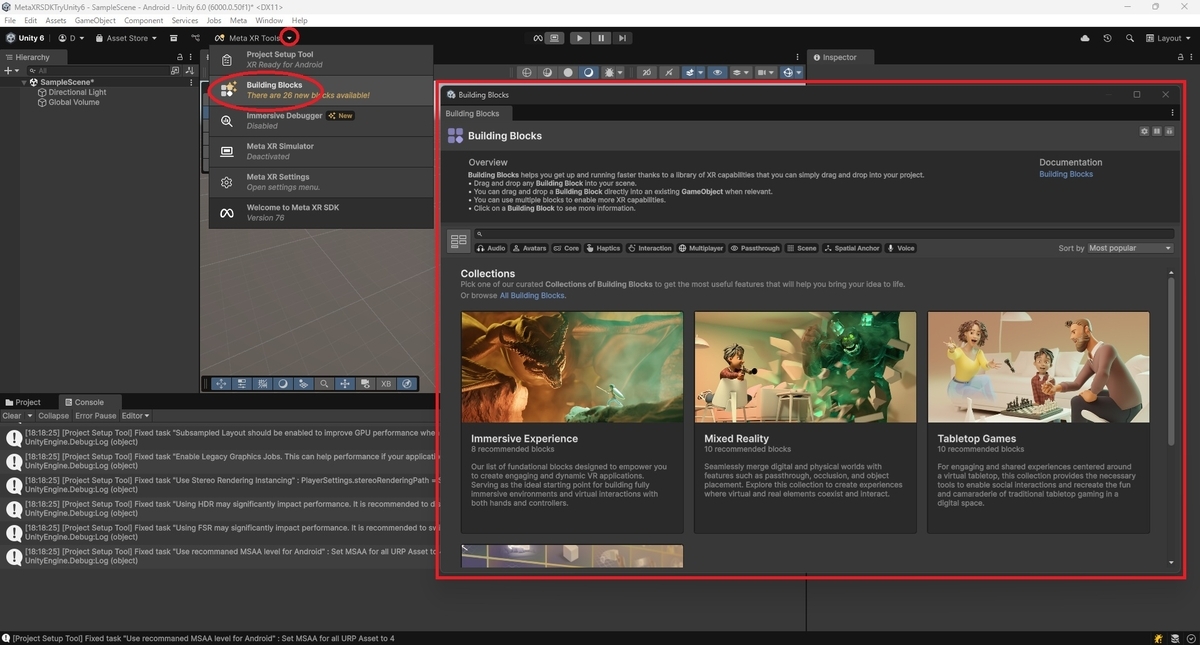This screenshot has height=645, width=1200.
Task: Click the global search magnifier icon
Action: 1130,38
